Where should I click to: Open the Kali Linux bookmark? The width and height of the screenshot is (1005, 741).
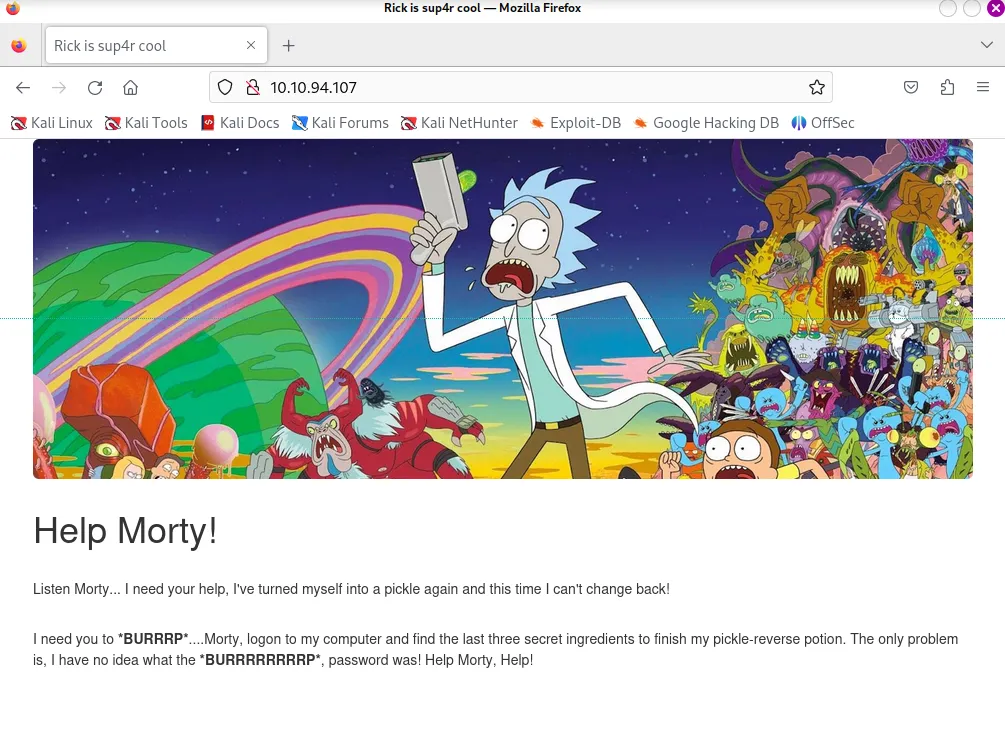[52, 122]
